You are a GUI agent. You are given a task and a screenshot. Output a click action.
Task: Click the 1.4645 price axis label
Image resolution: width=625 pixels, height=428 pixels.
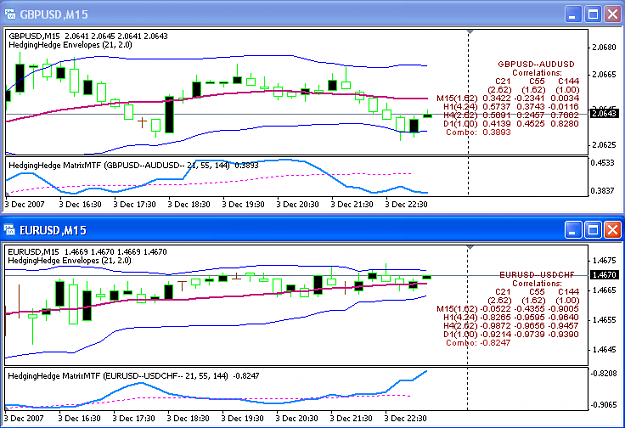[604, 349]
